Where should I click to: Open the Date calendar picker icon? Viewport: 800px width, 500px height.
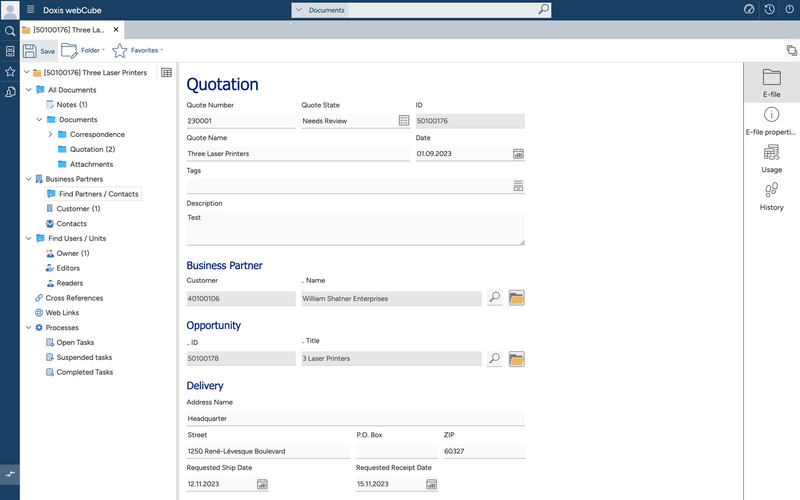click(518, 154)
